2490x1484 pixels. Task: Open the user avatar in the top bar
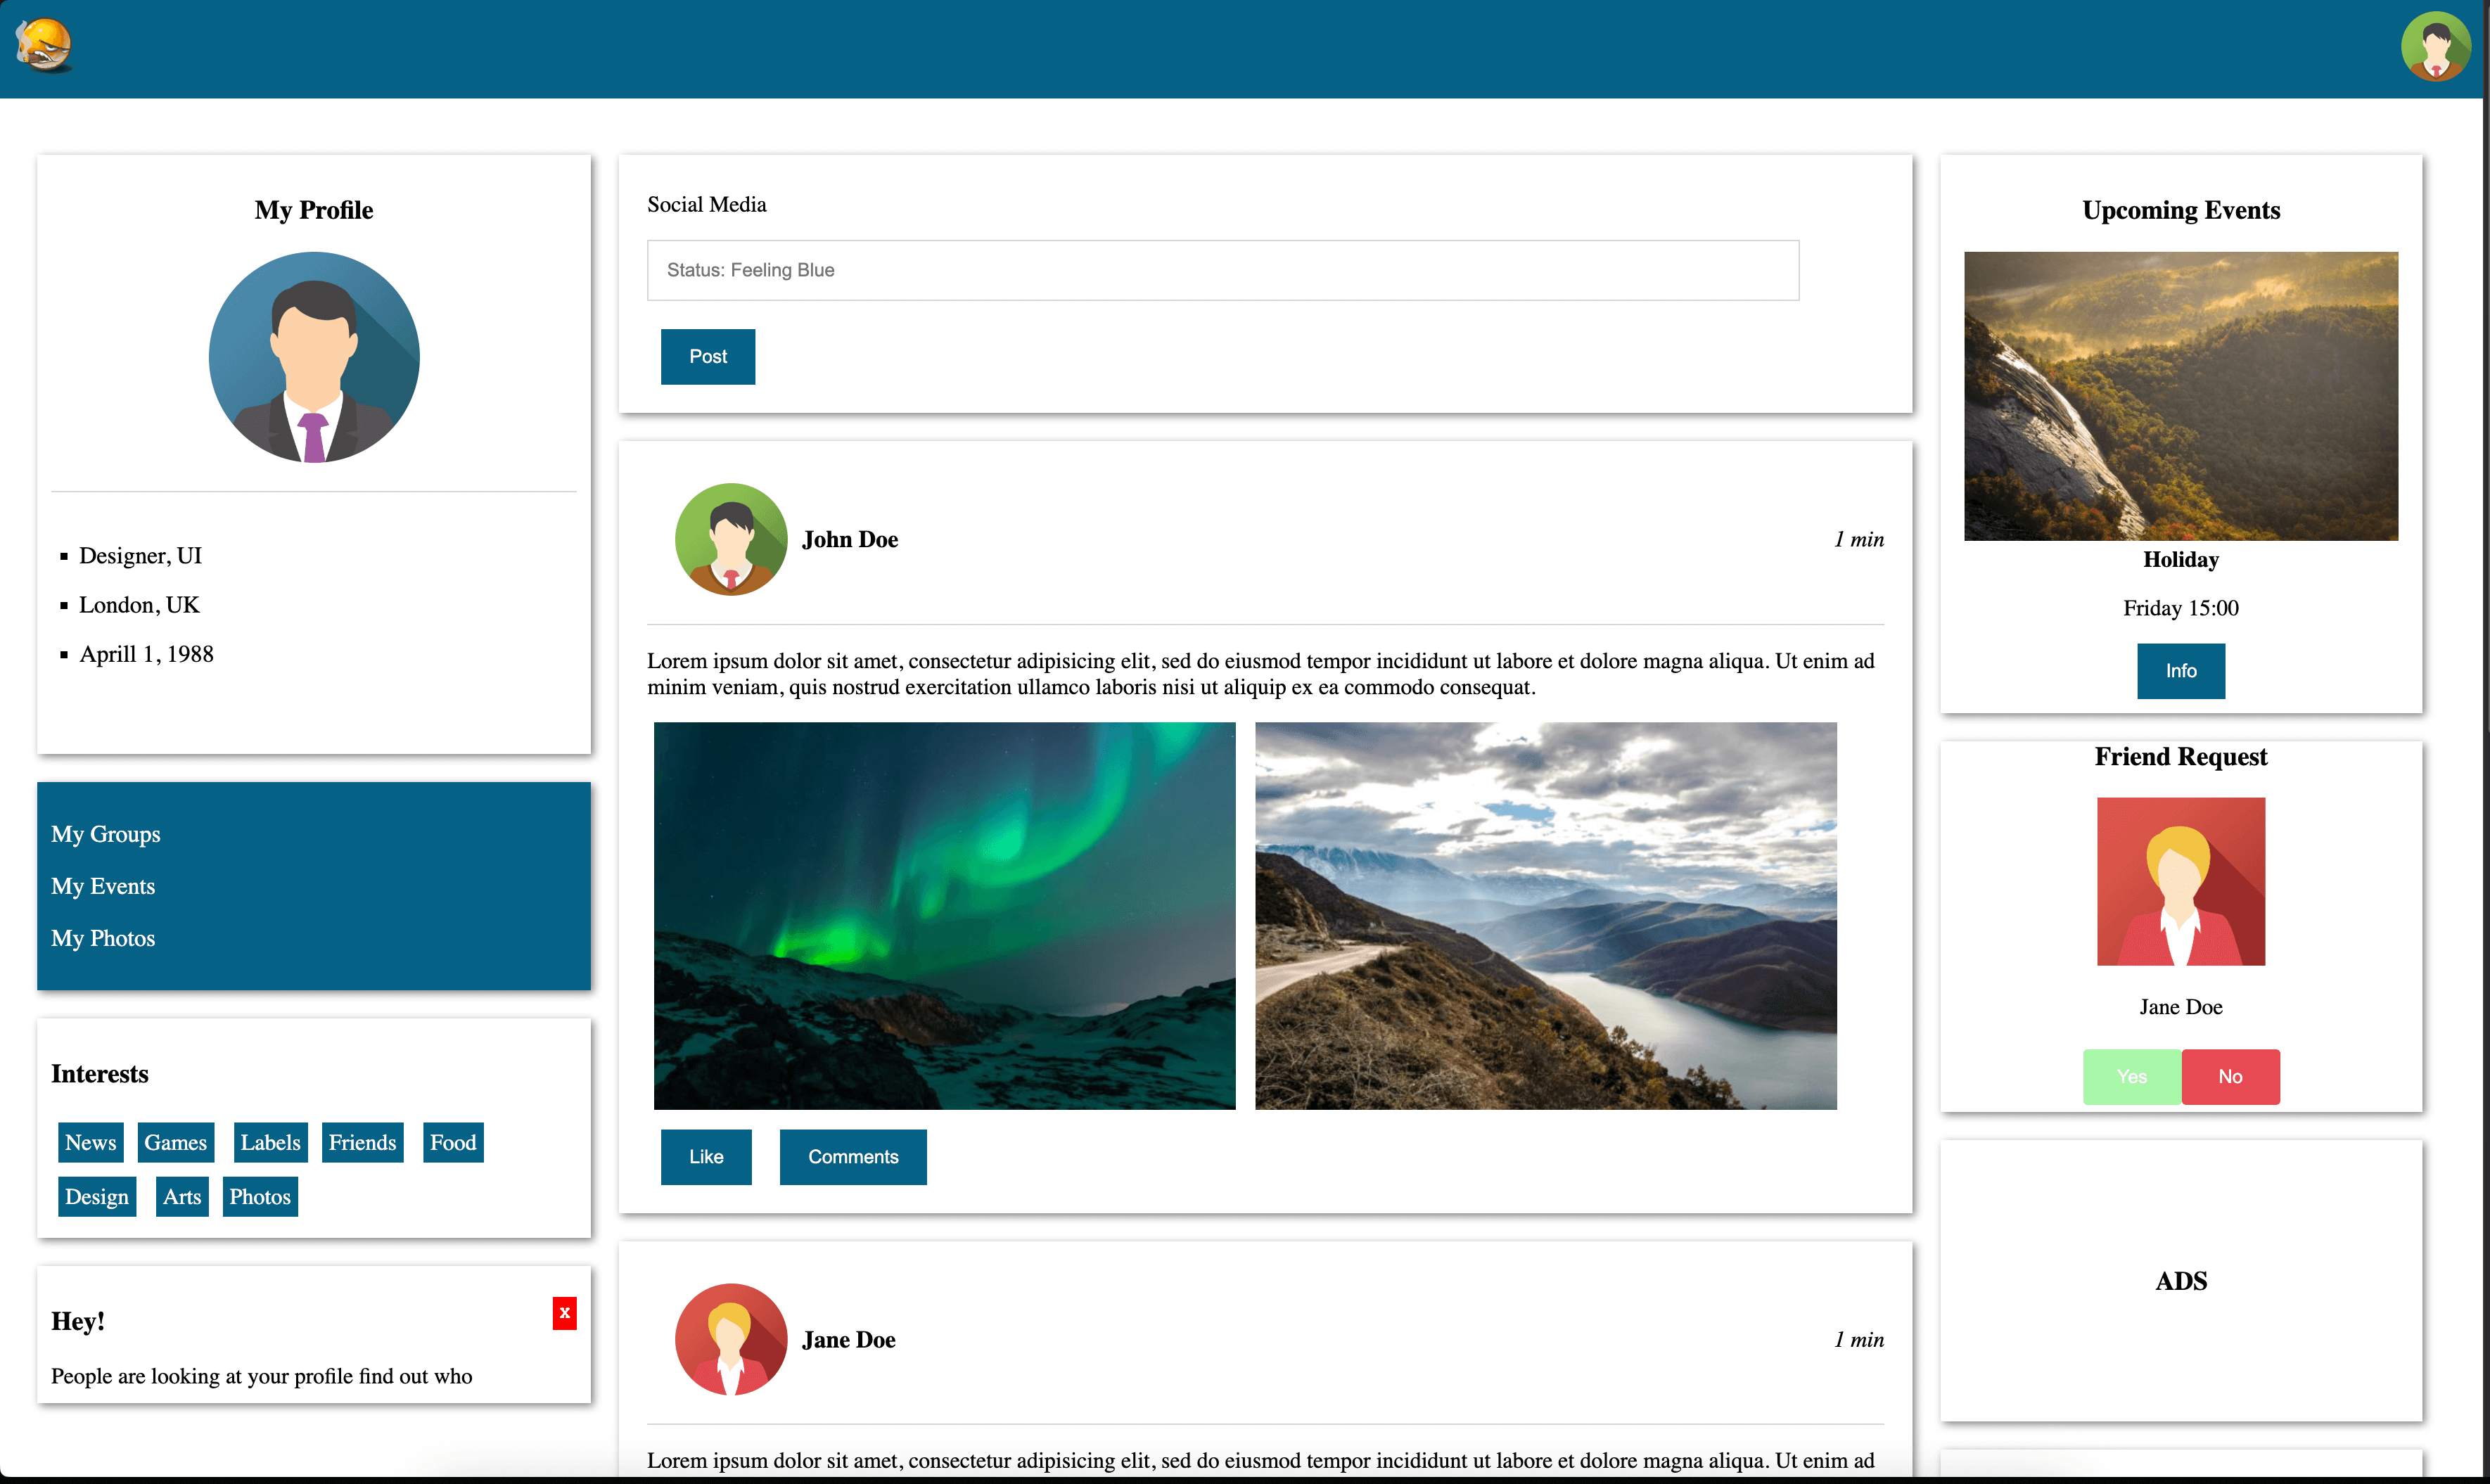point(2436,46)
